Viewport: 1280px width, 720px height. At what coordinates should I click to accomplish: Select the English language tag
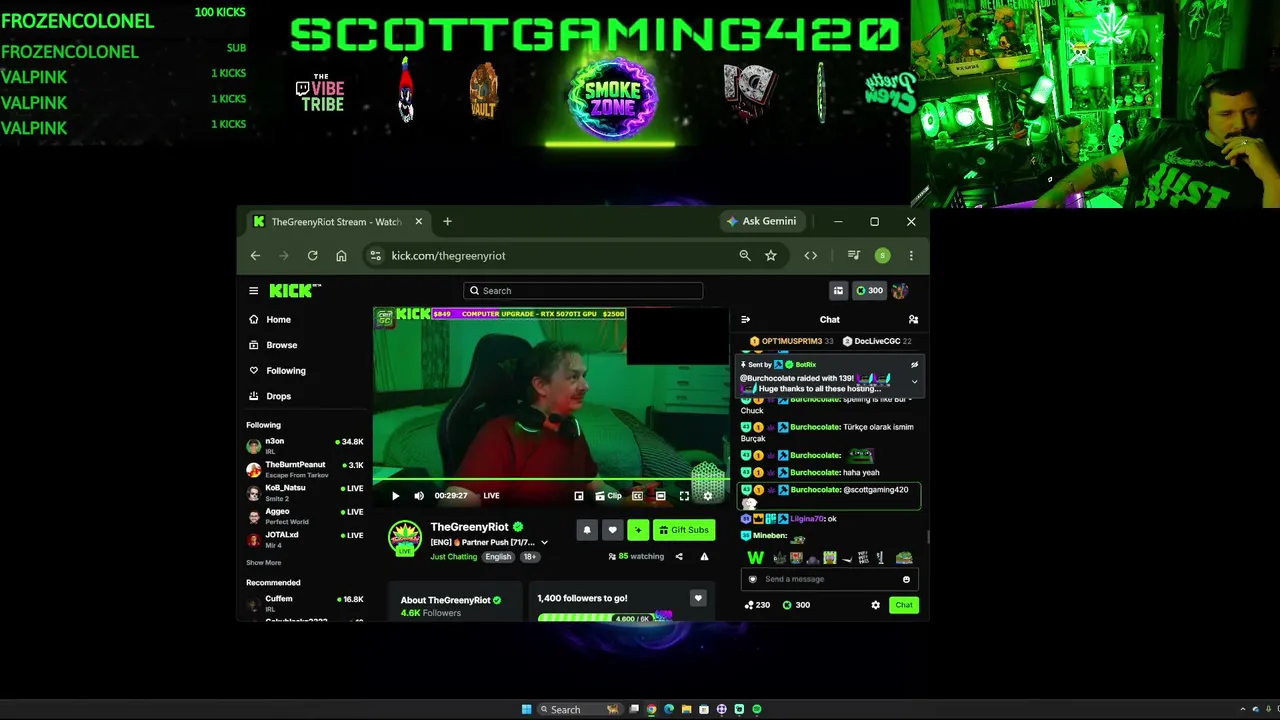[498, 557]
